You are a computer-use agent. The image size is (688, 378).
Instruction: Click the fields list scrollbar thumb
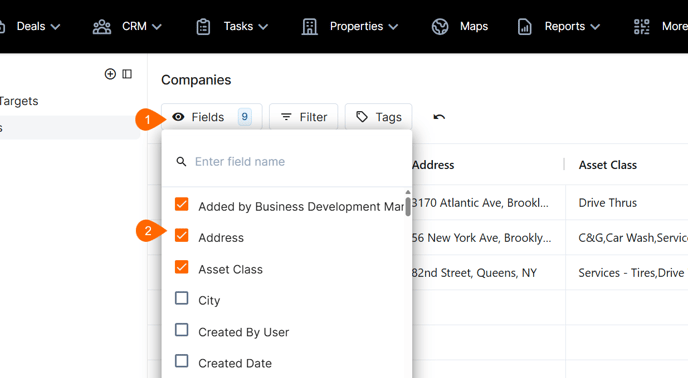408,206
